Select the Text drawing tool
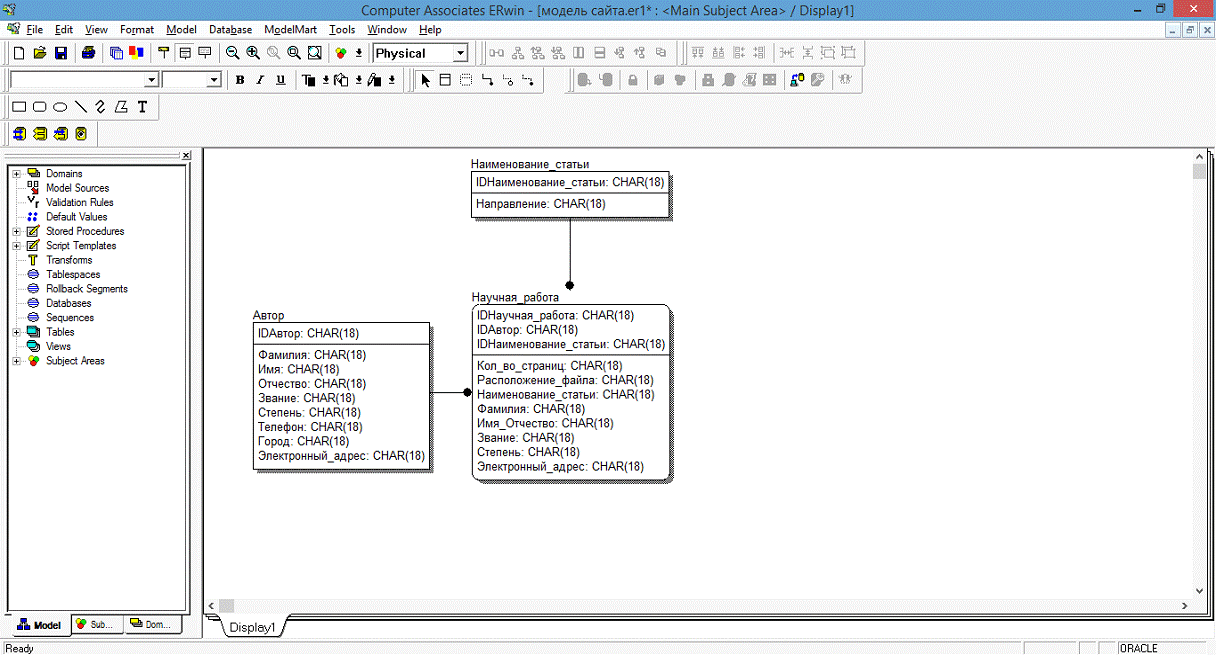Screen dimensions: 1216x655 pyautogui.click(x=142, y=107)
